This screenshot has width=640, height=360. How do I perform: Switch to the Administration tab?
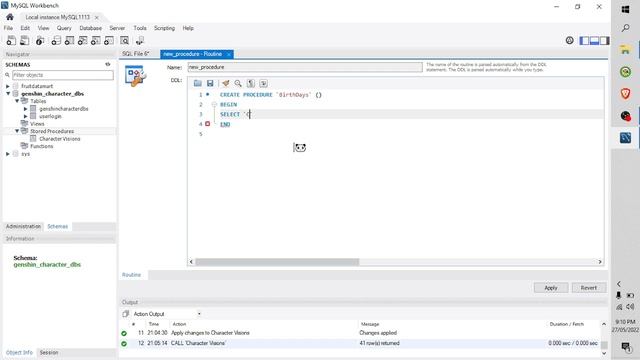coord(23,227)
